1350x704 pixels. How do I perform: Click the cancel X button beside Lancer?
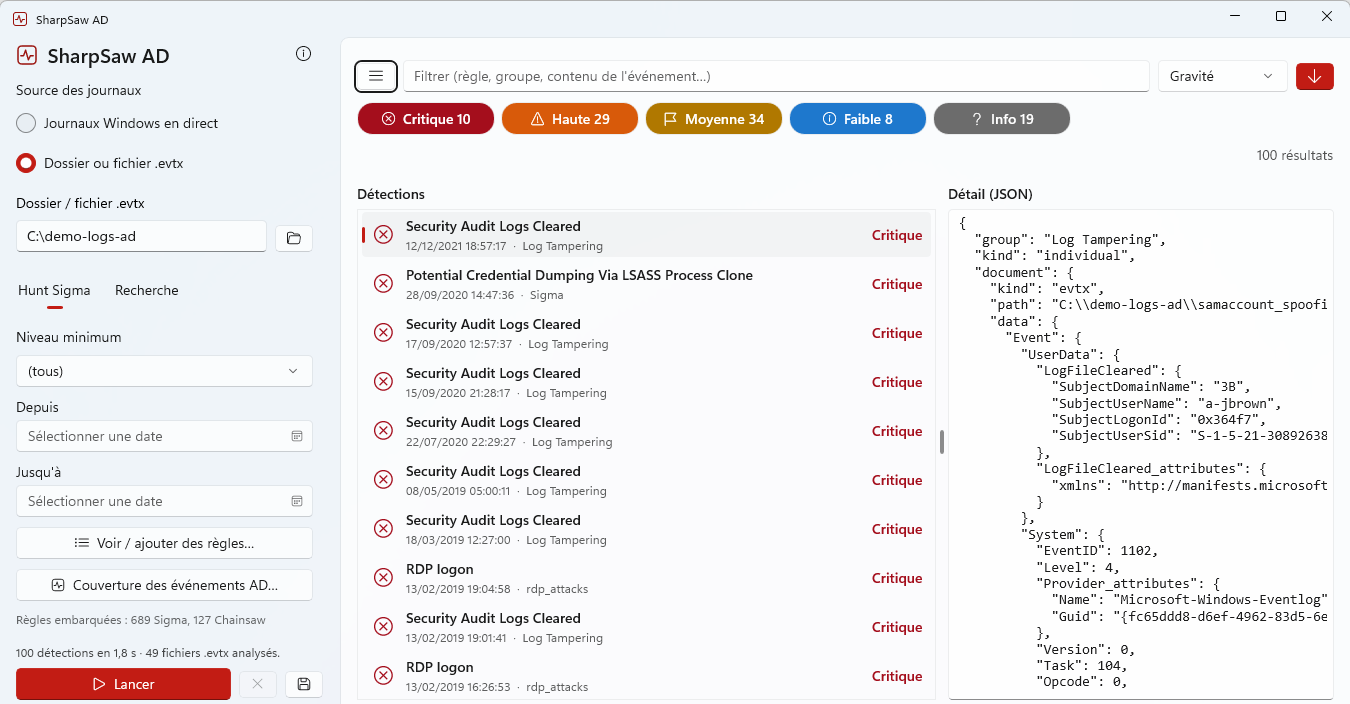pyautogui.click(x=257, y=684)
